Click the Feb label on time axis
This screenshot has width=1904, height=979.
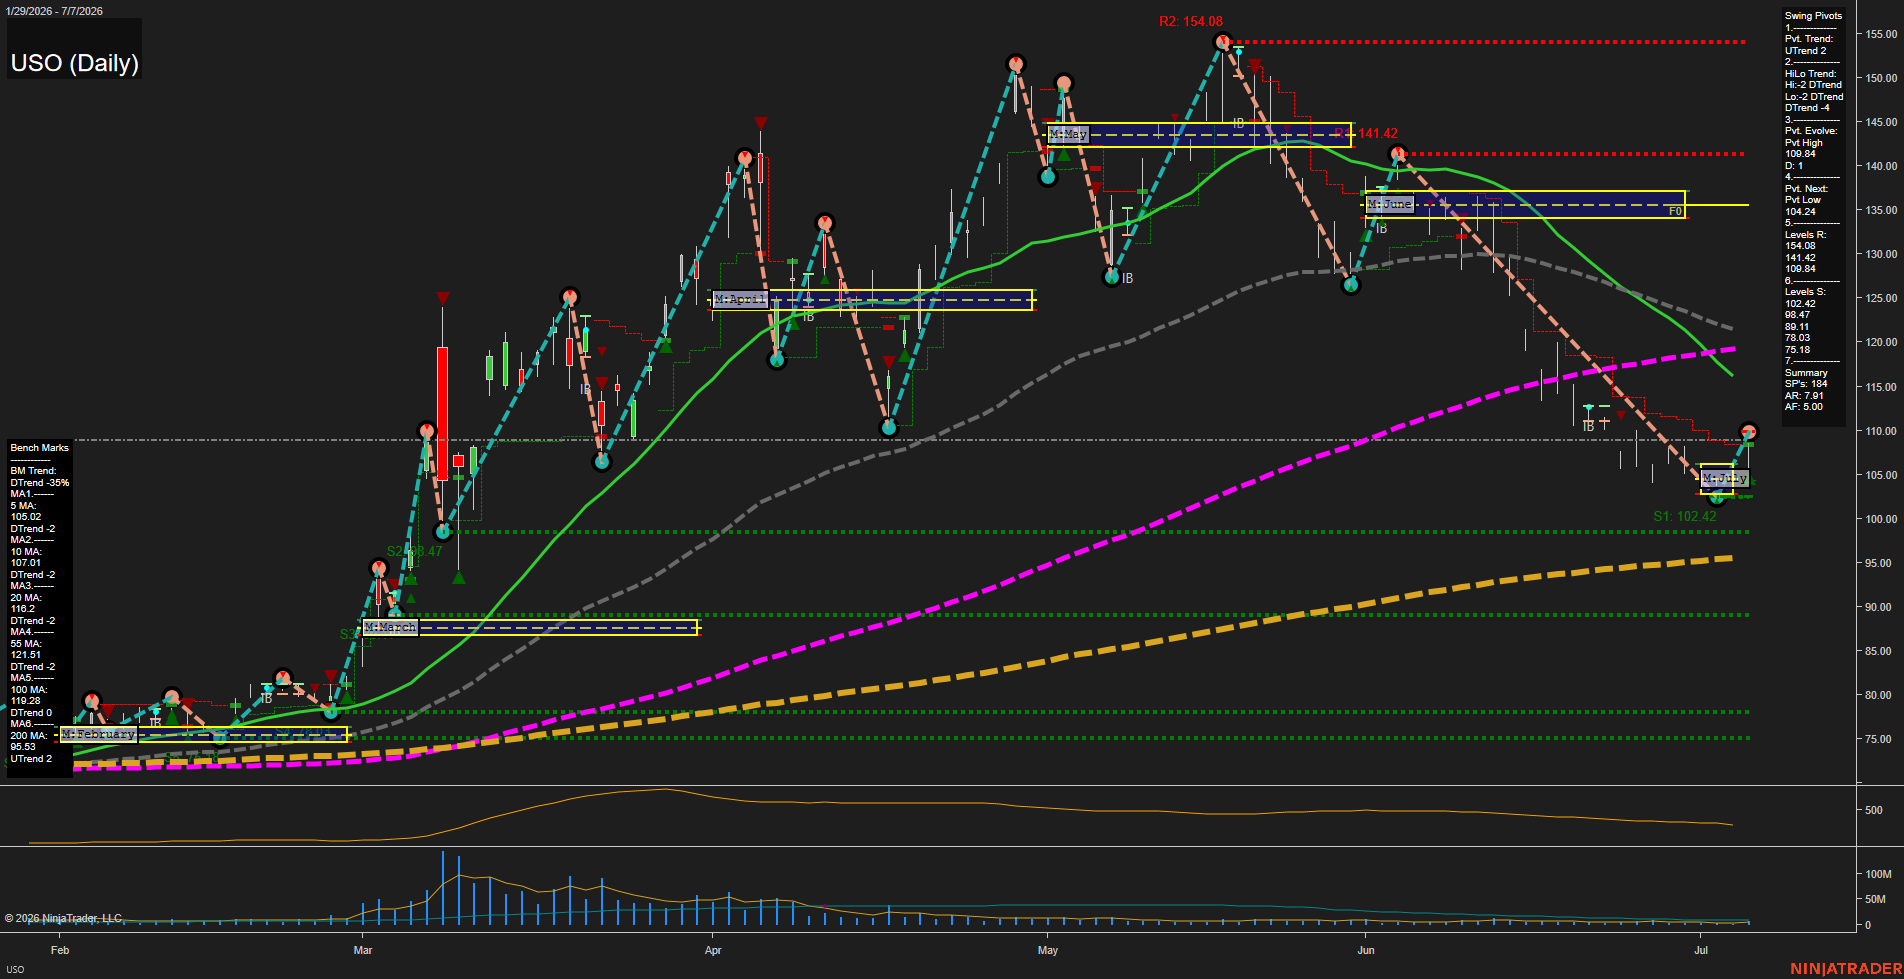coord(60,950)
